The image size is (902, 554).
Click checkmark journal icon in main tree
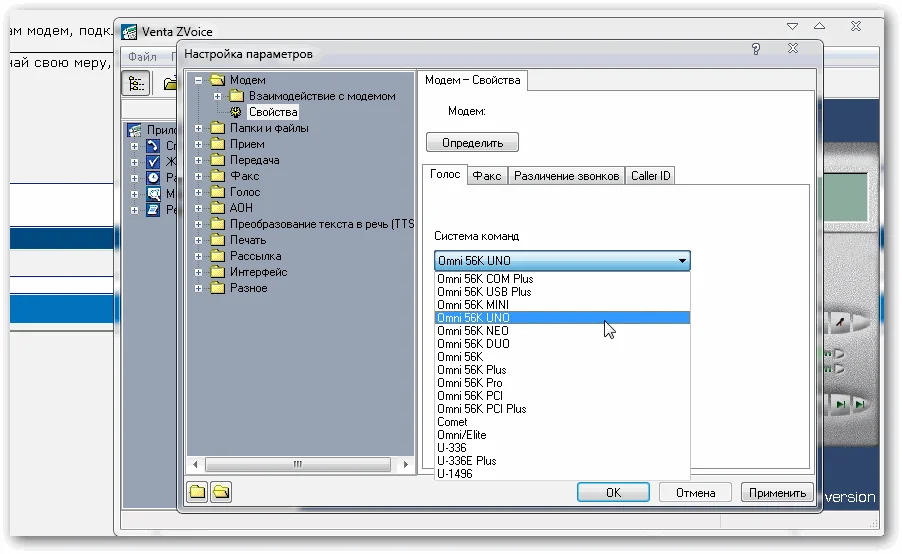click(153, 162)
